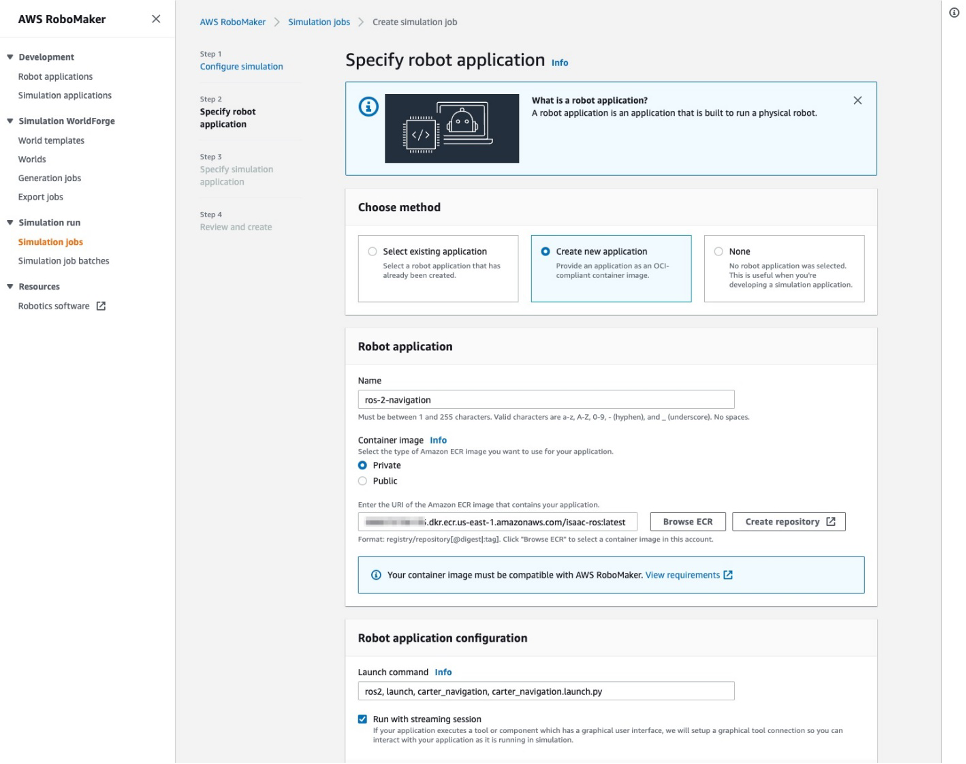Open Export jobs in sidebar

click(x=41, y=197)
